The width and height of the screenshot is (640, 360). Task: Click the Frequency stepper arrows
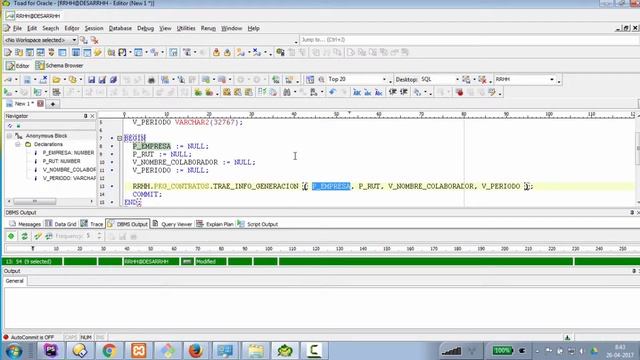point(99,236)
